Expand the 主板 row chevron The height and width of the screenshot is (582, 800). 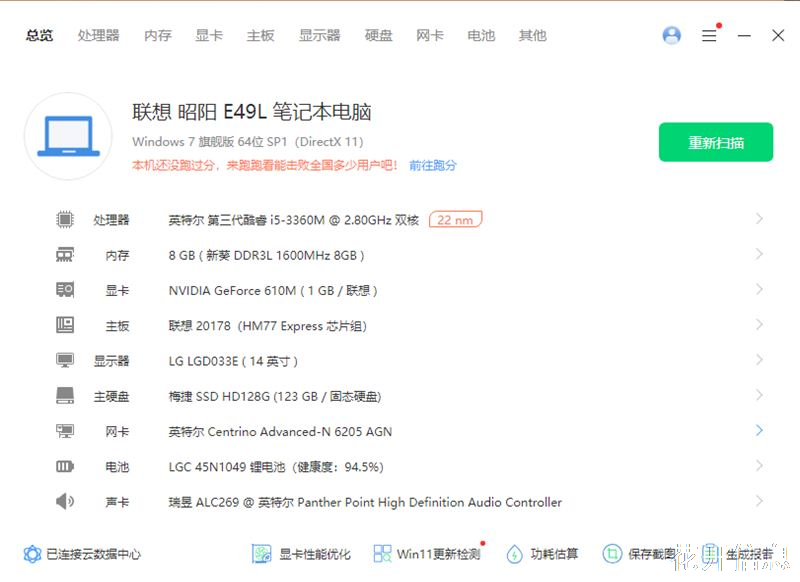(x=759, y=324)
